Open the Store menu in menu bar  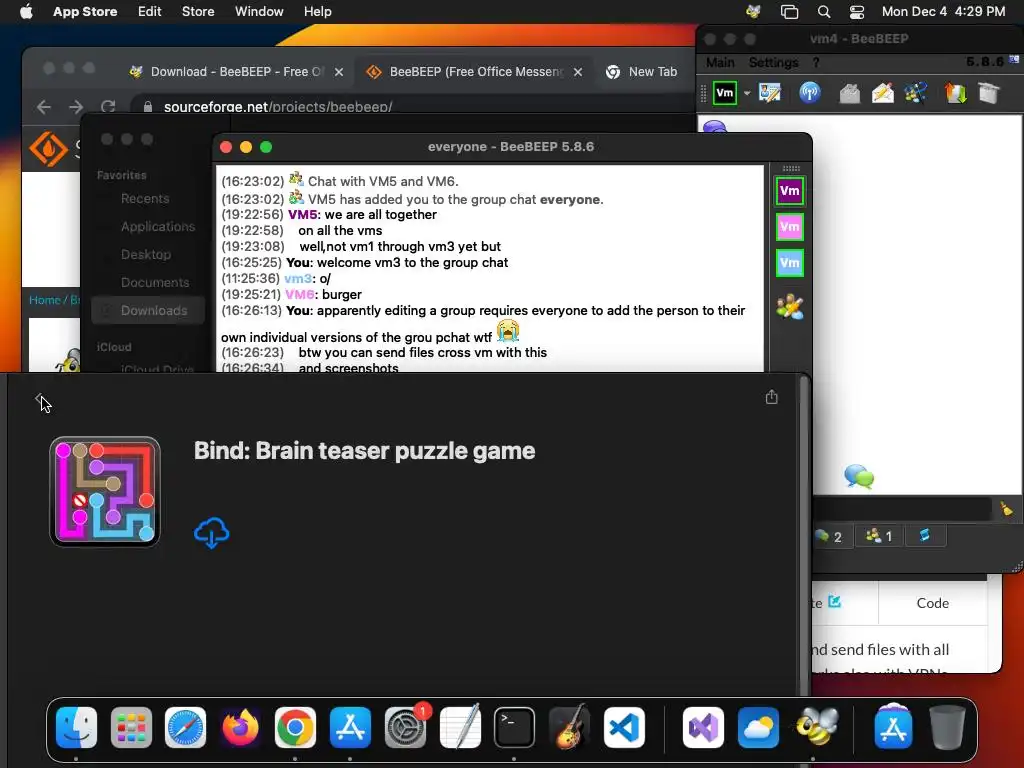tap(198, 12)
